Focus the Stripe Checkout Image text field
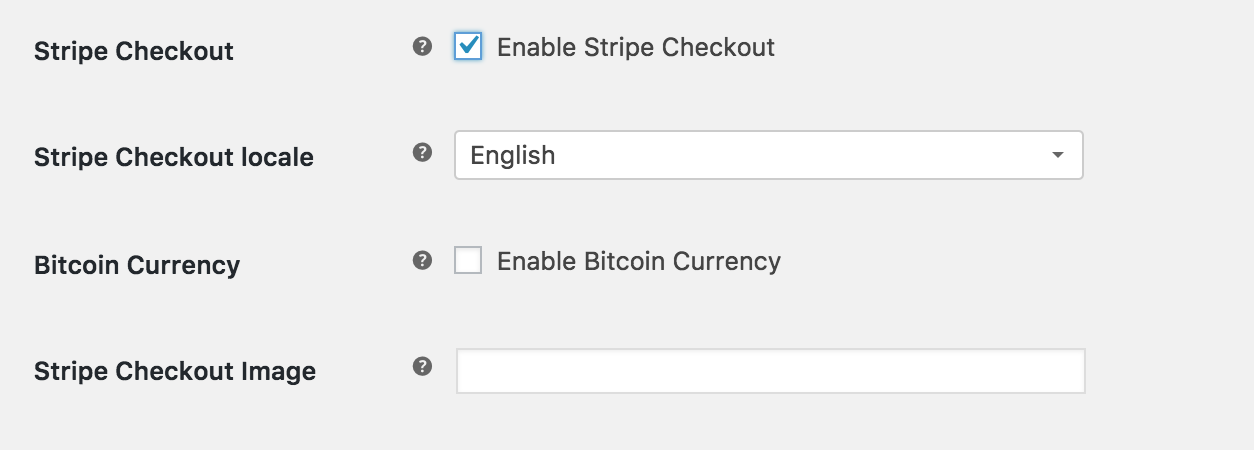1254x450 pixels. (x=771, y=371)
